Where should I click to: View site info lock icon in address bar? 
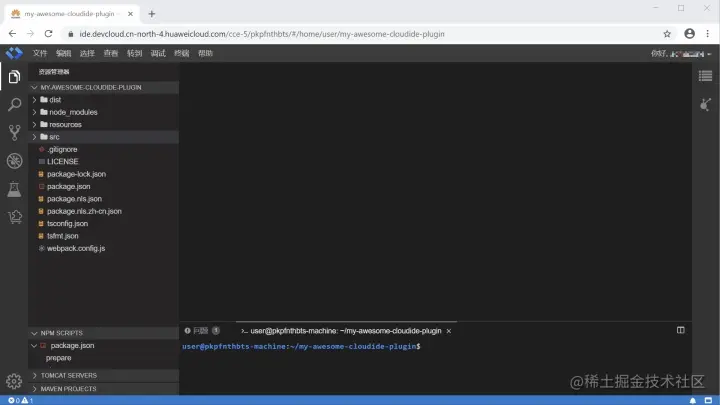click(x=70, y=34)
